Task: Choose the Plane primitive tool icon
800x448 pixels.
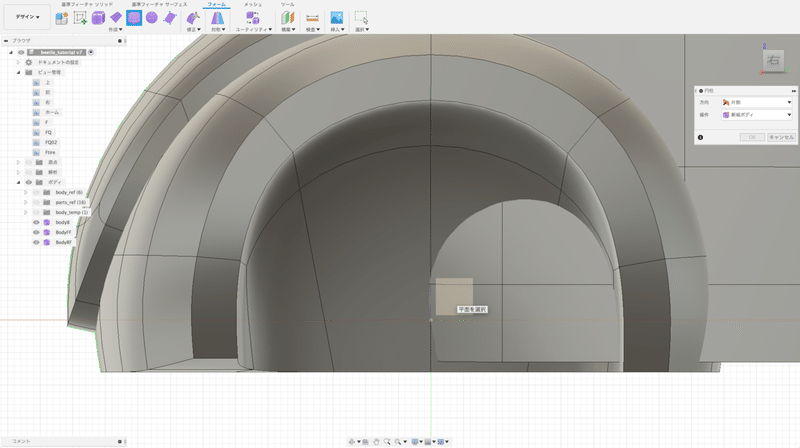Action: click(116, 18)
